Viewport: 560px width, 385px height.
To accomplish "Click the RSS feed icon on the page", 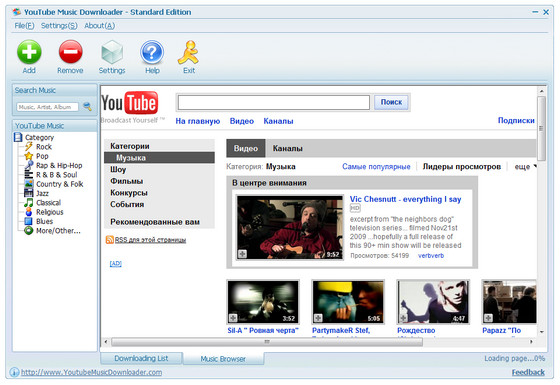I will click(x=109, y=240).
